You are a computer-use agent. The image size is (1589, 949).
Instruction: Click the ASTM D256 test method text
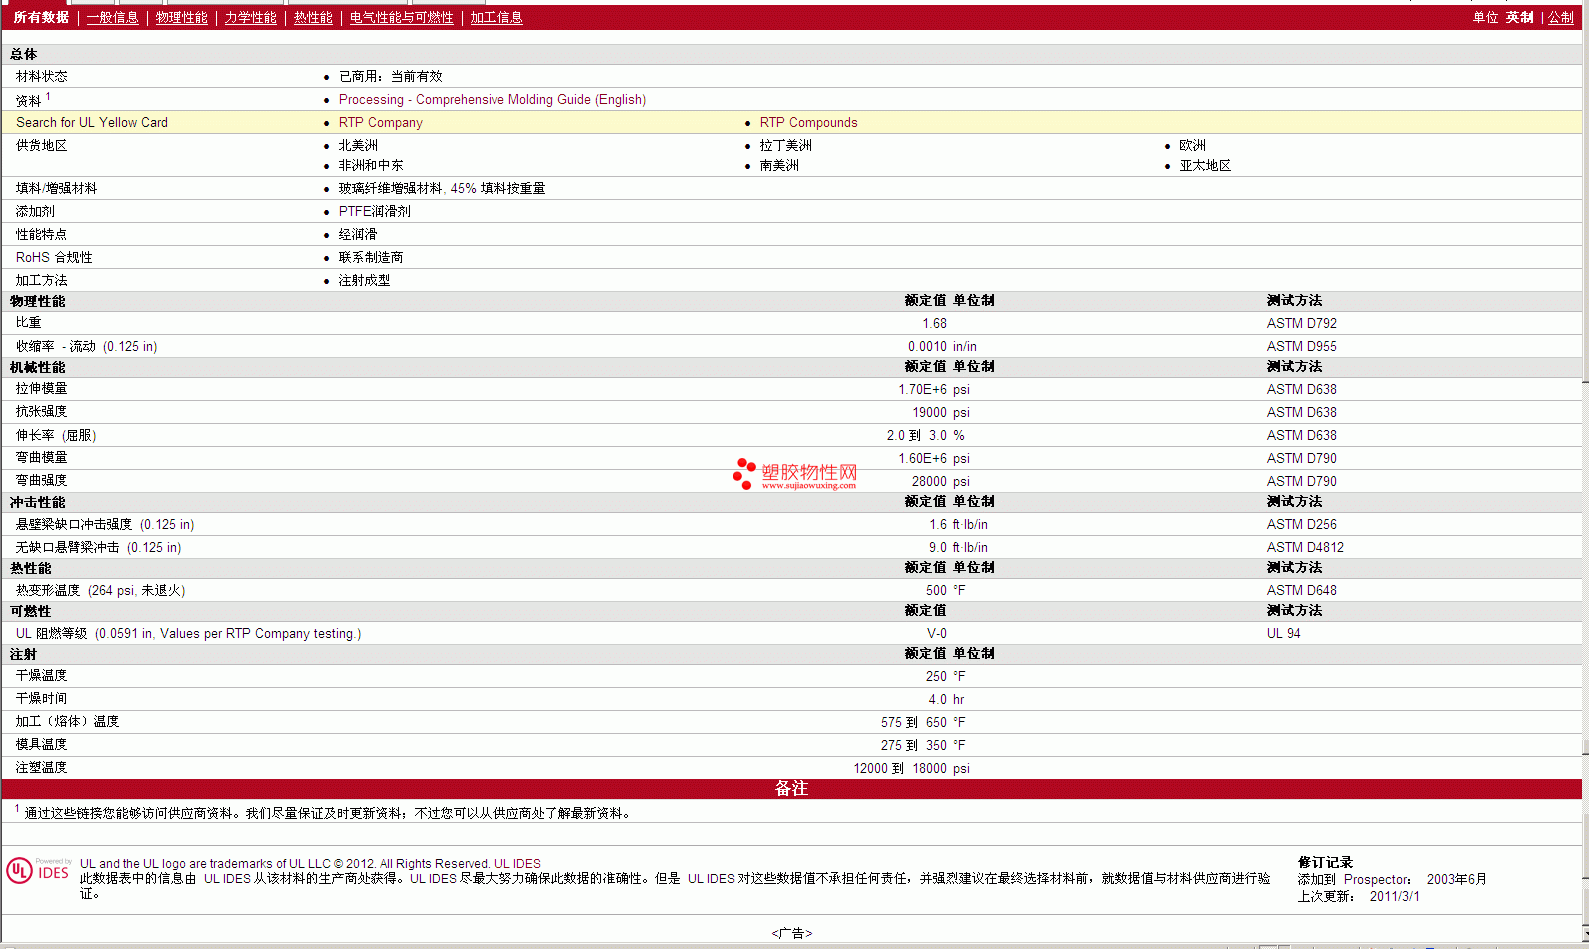(1301, 524)
